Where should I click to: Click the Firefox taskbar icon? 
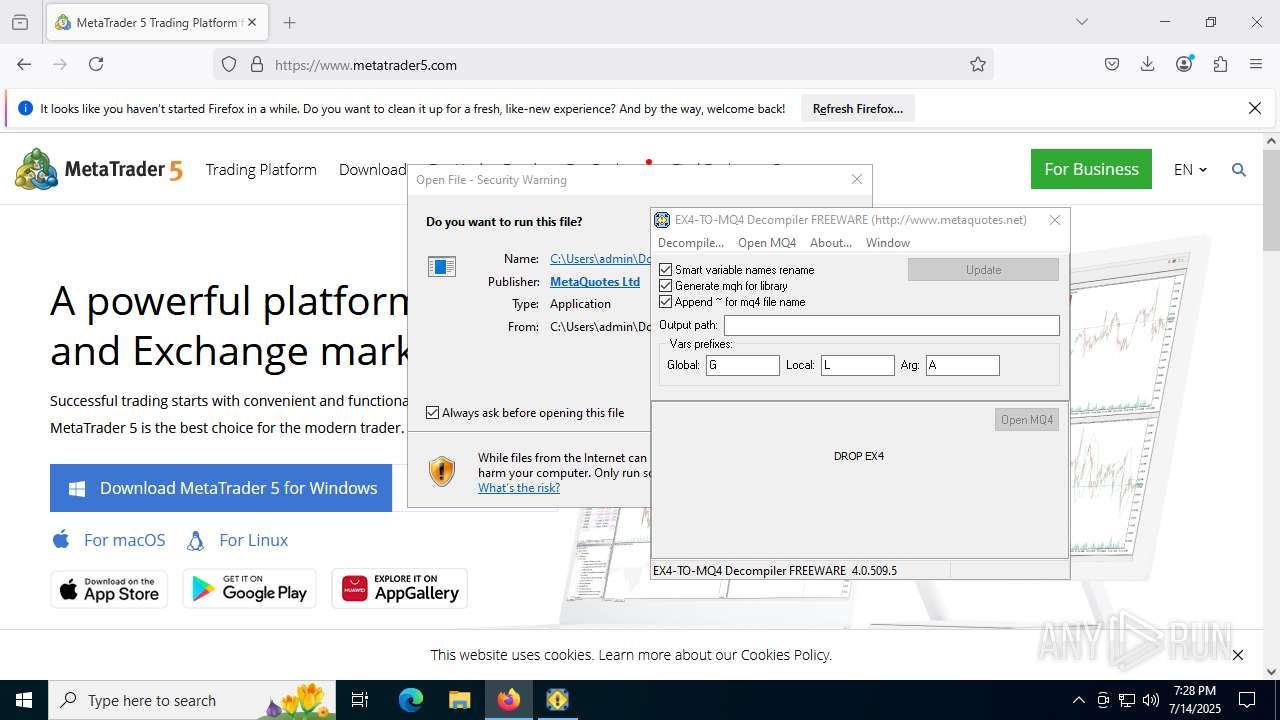509,700
